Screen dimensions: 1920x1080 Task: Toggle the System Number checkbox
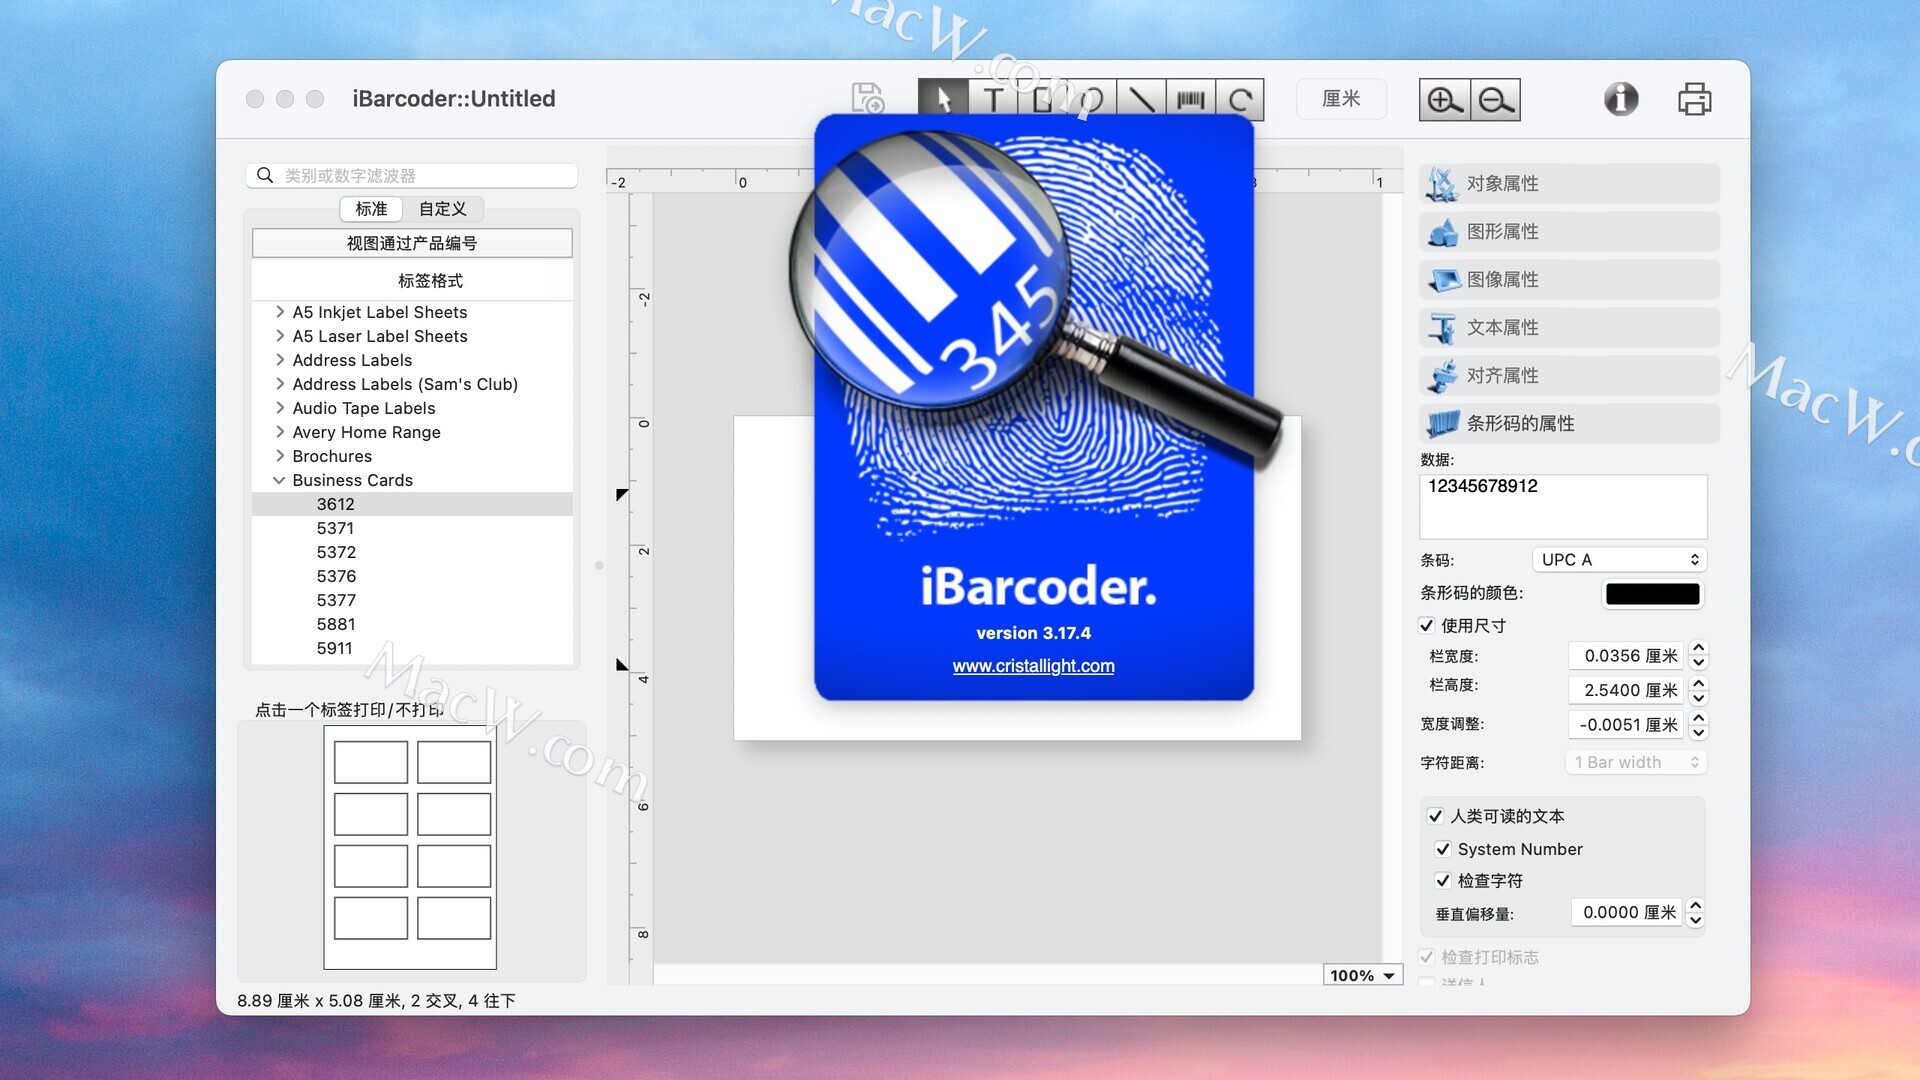point(1443,849)
